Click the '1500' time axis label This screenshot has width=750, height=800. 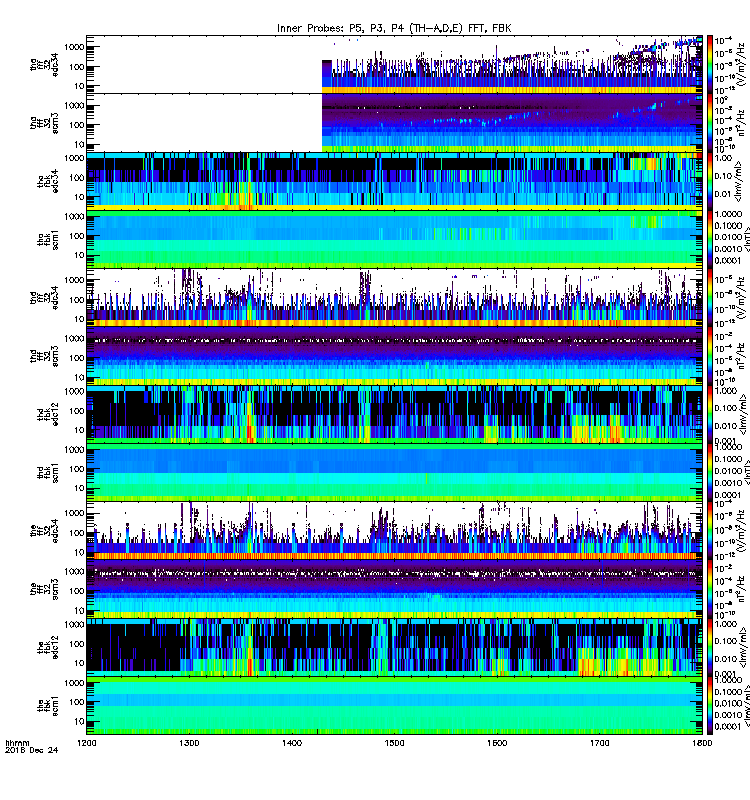click(x=394, y=743)
